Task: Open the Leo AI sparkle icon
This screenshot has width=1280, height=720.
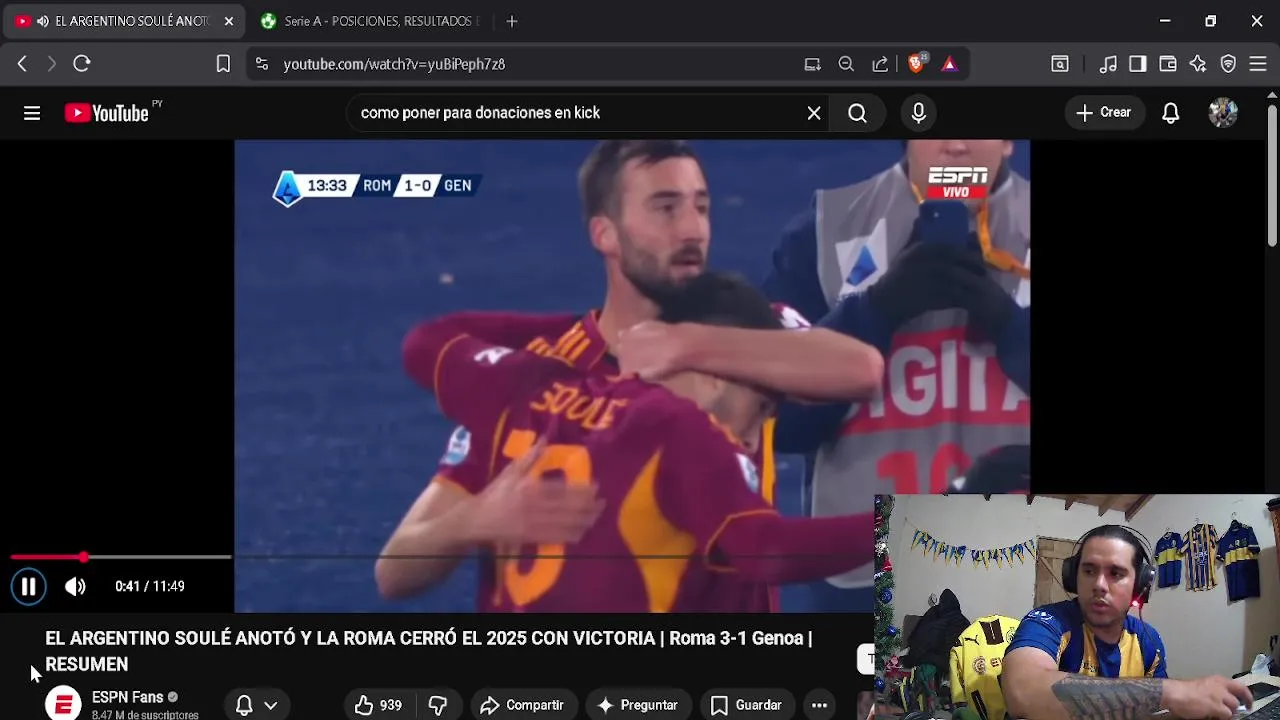Action: point(1198,64)
